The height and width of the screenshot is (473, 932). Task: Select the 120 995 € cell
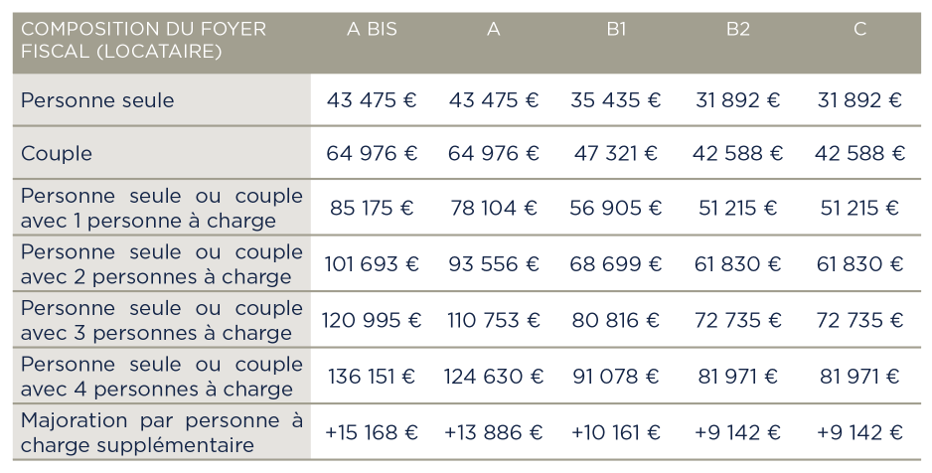tap(371, 320)
